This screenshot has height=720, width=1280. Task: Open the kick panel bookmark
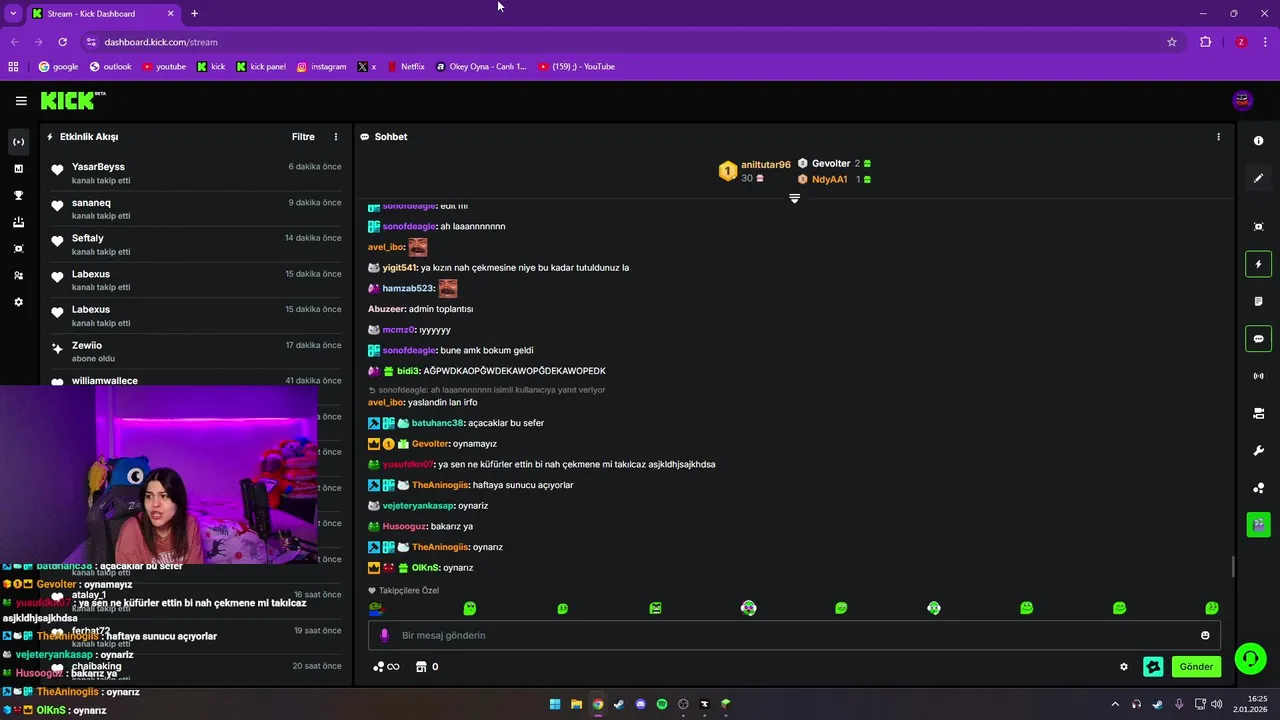pos(261,67)
